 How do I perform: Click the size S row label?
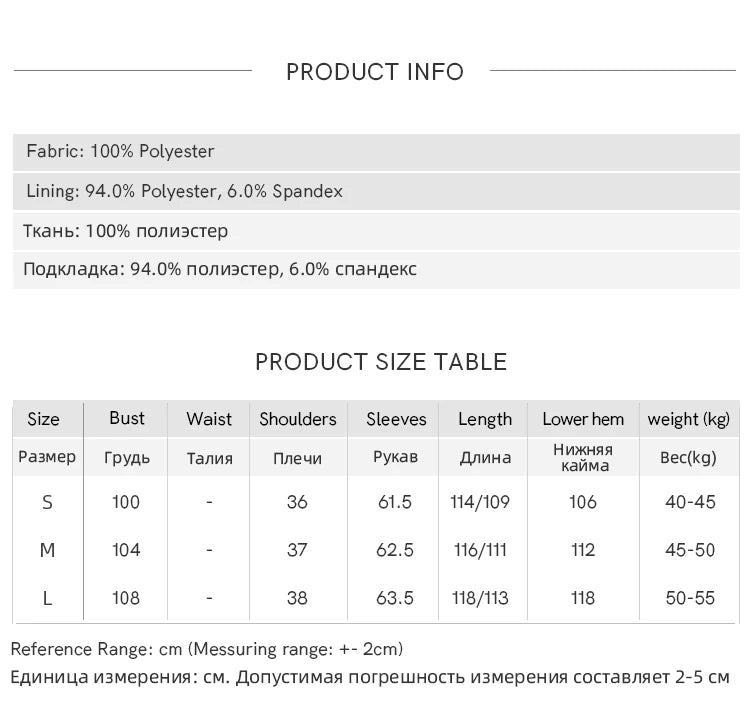[x=47, y=502]
